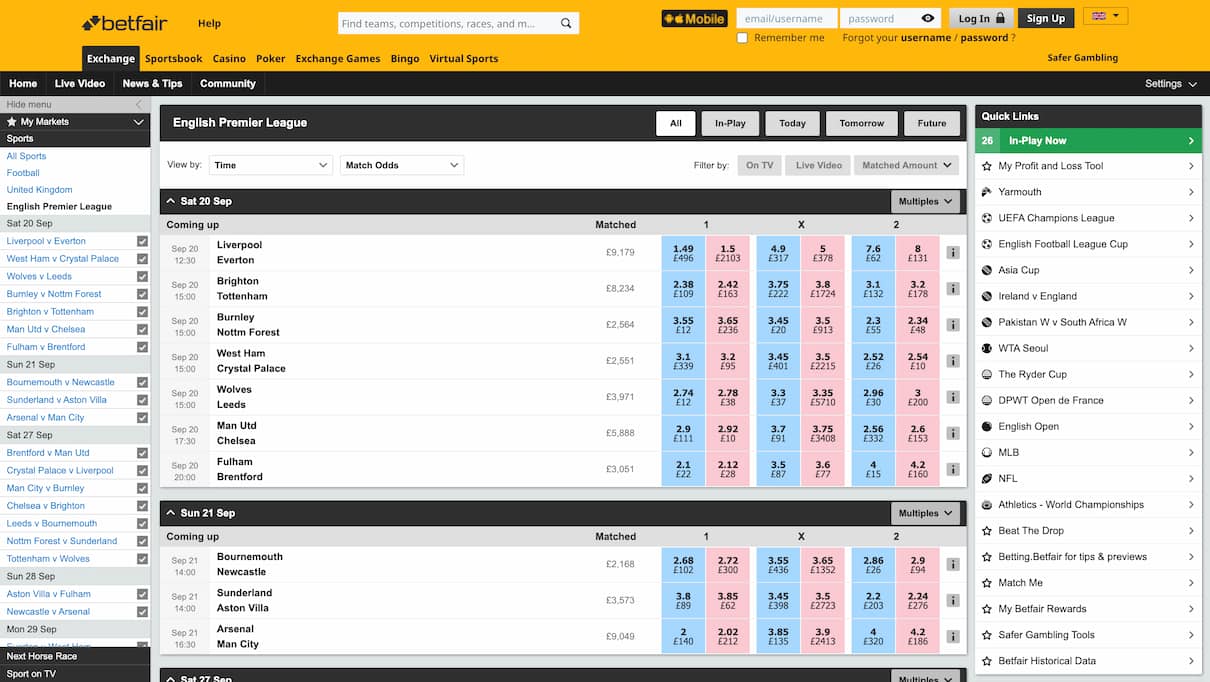The height and width of the screenshot is (682, 1210).
Task: Toggle the password visibility eye icon
Action: point(928,18)
